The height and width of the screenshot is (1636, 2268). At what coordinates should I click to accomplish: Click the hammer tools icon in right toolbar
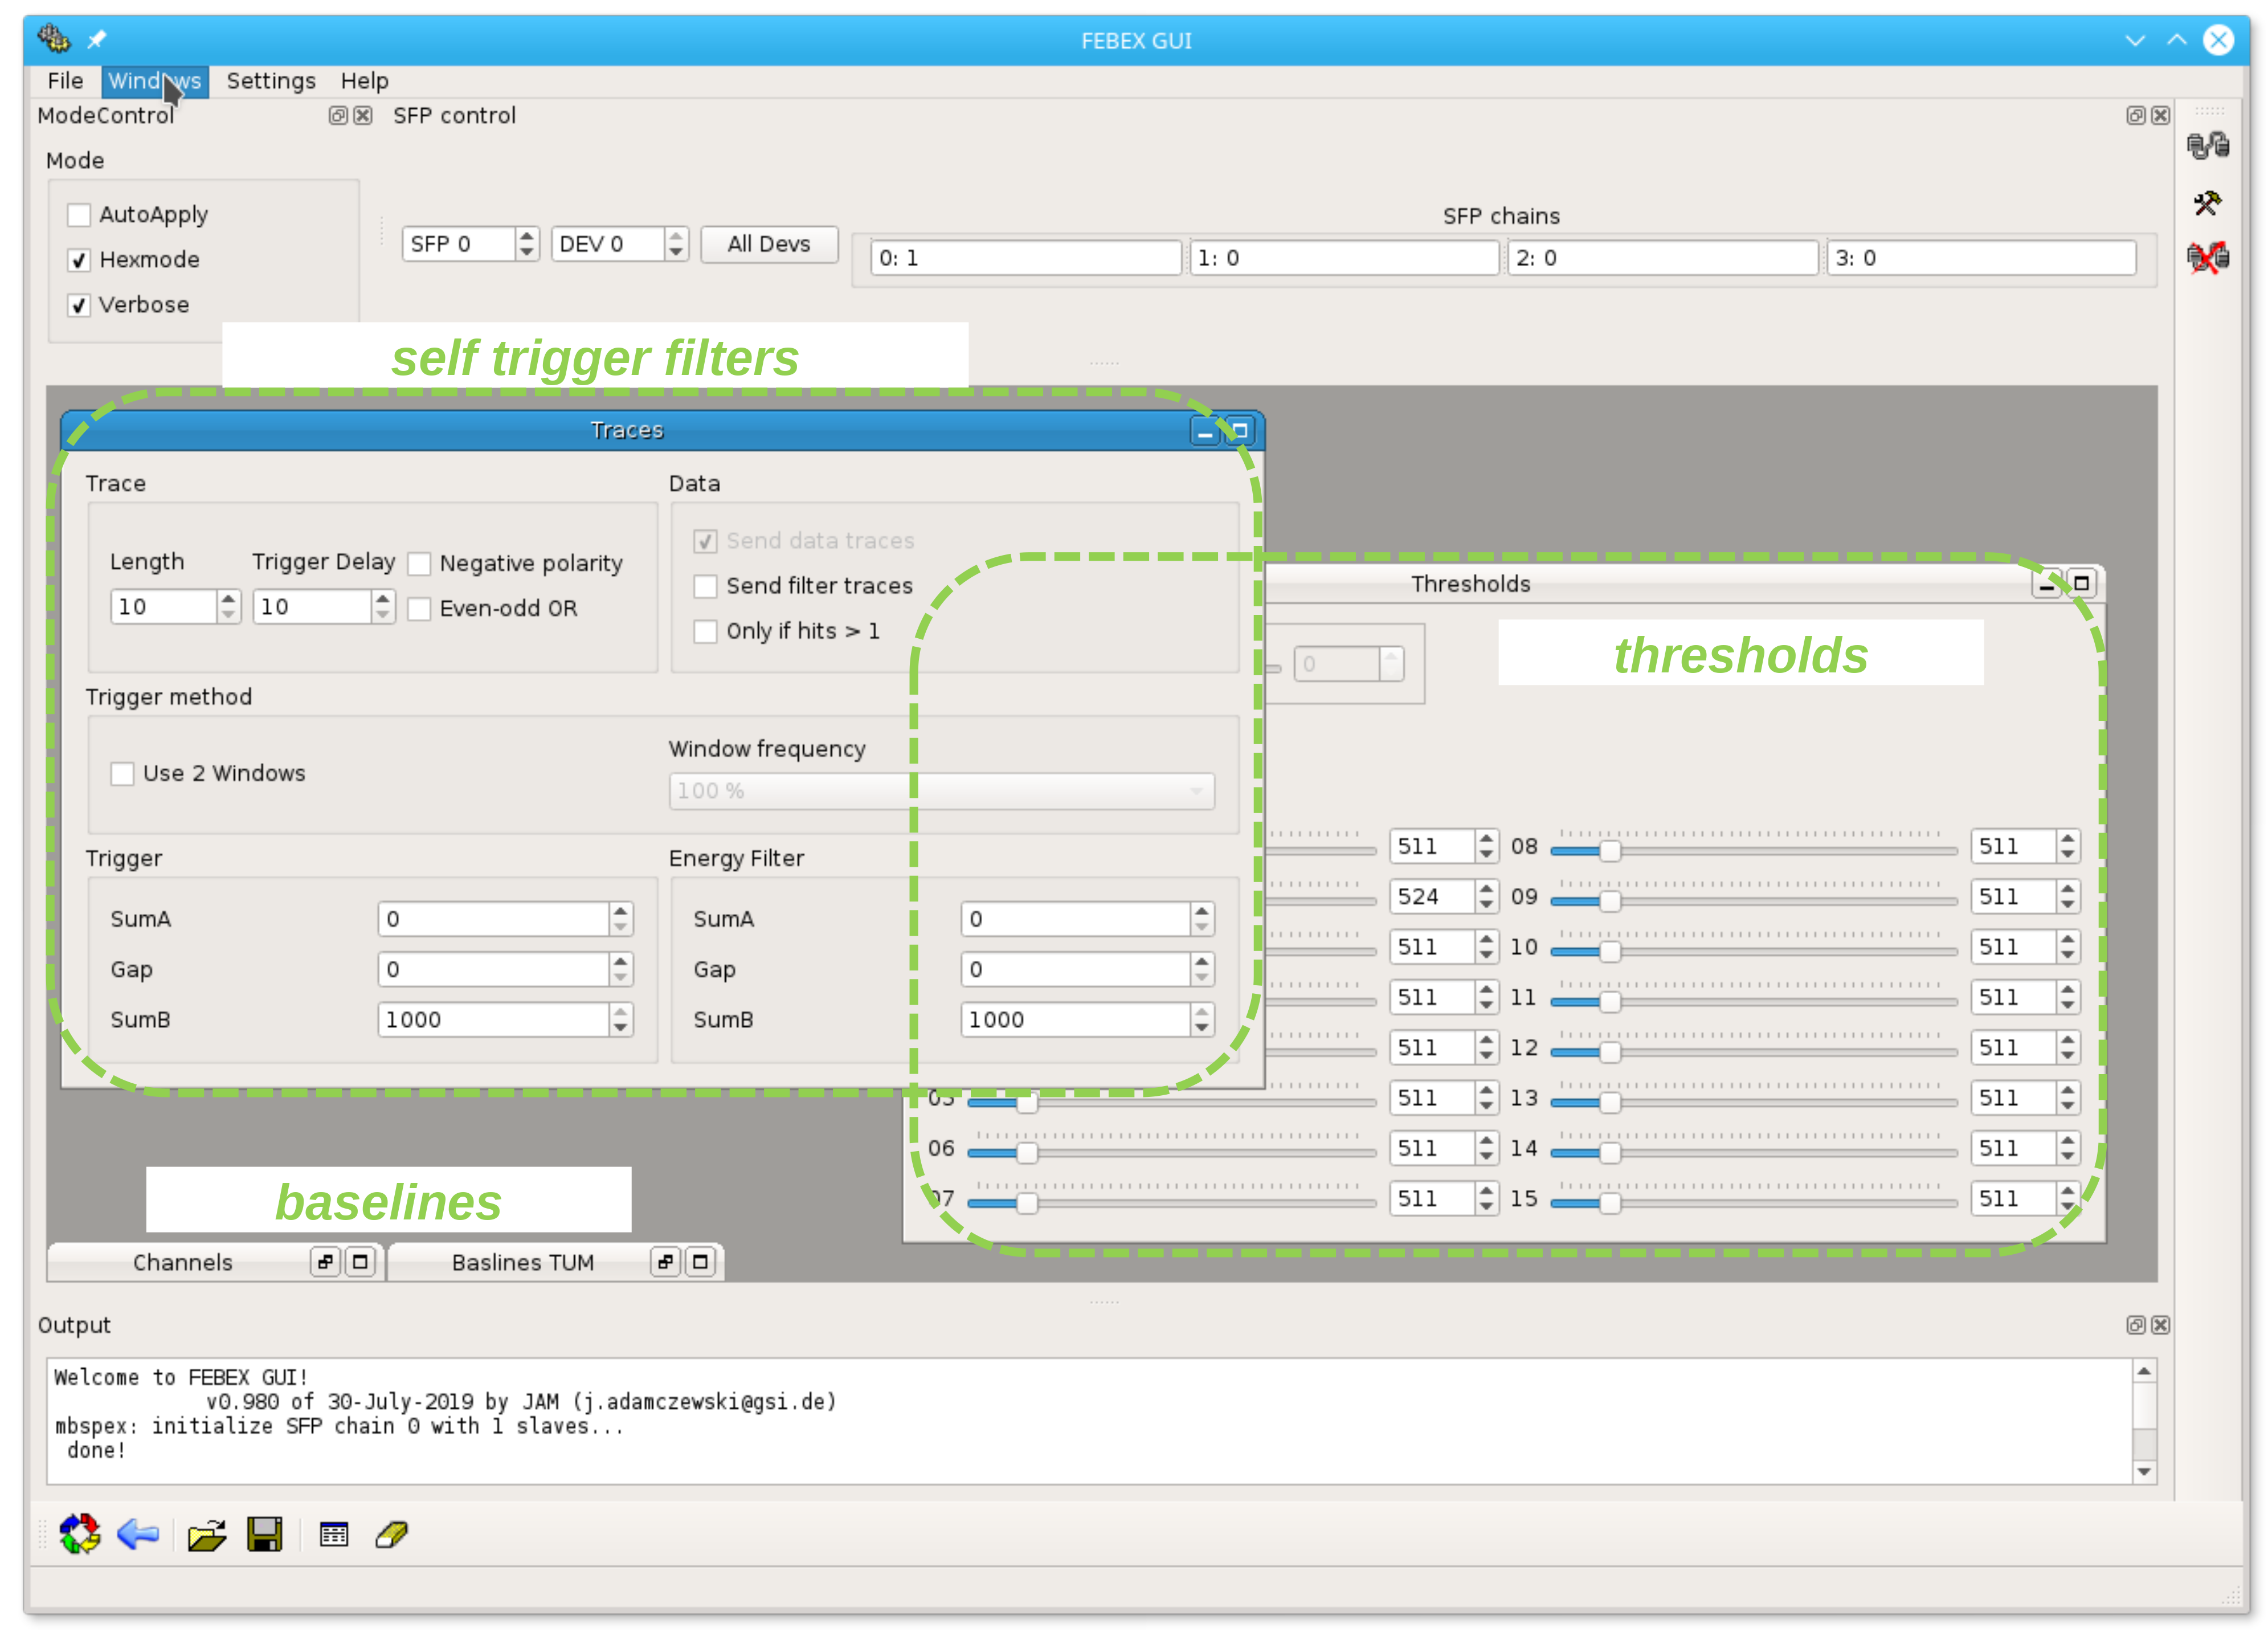point(2208,203)
